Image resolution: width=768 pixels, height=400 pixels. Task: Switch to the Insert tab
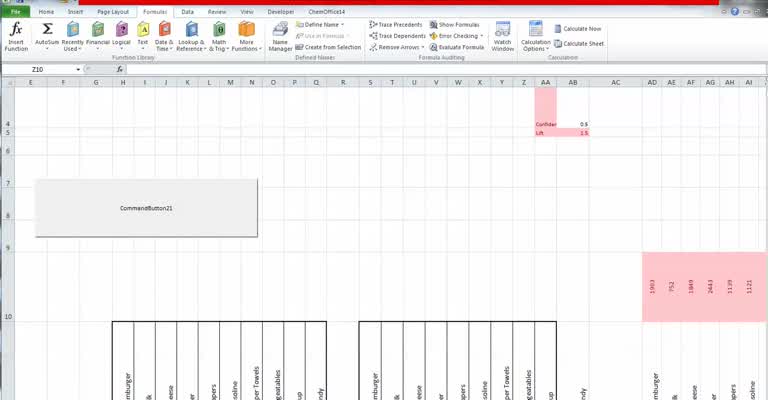click(75, 11)
